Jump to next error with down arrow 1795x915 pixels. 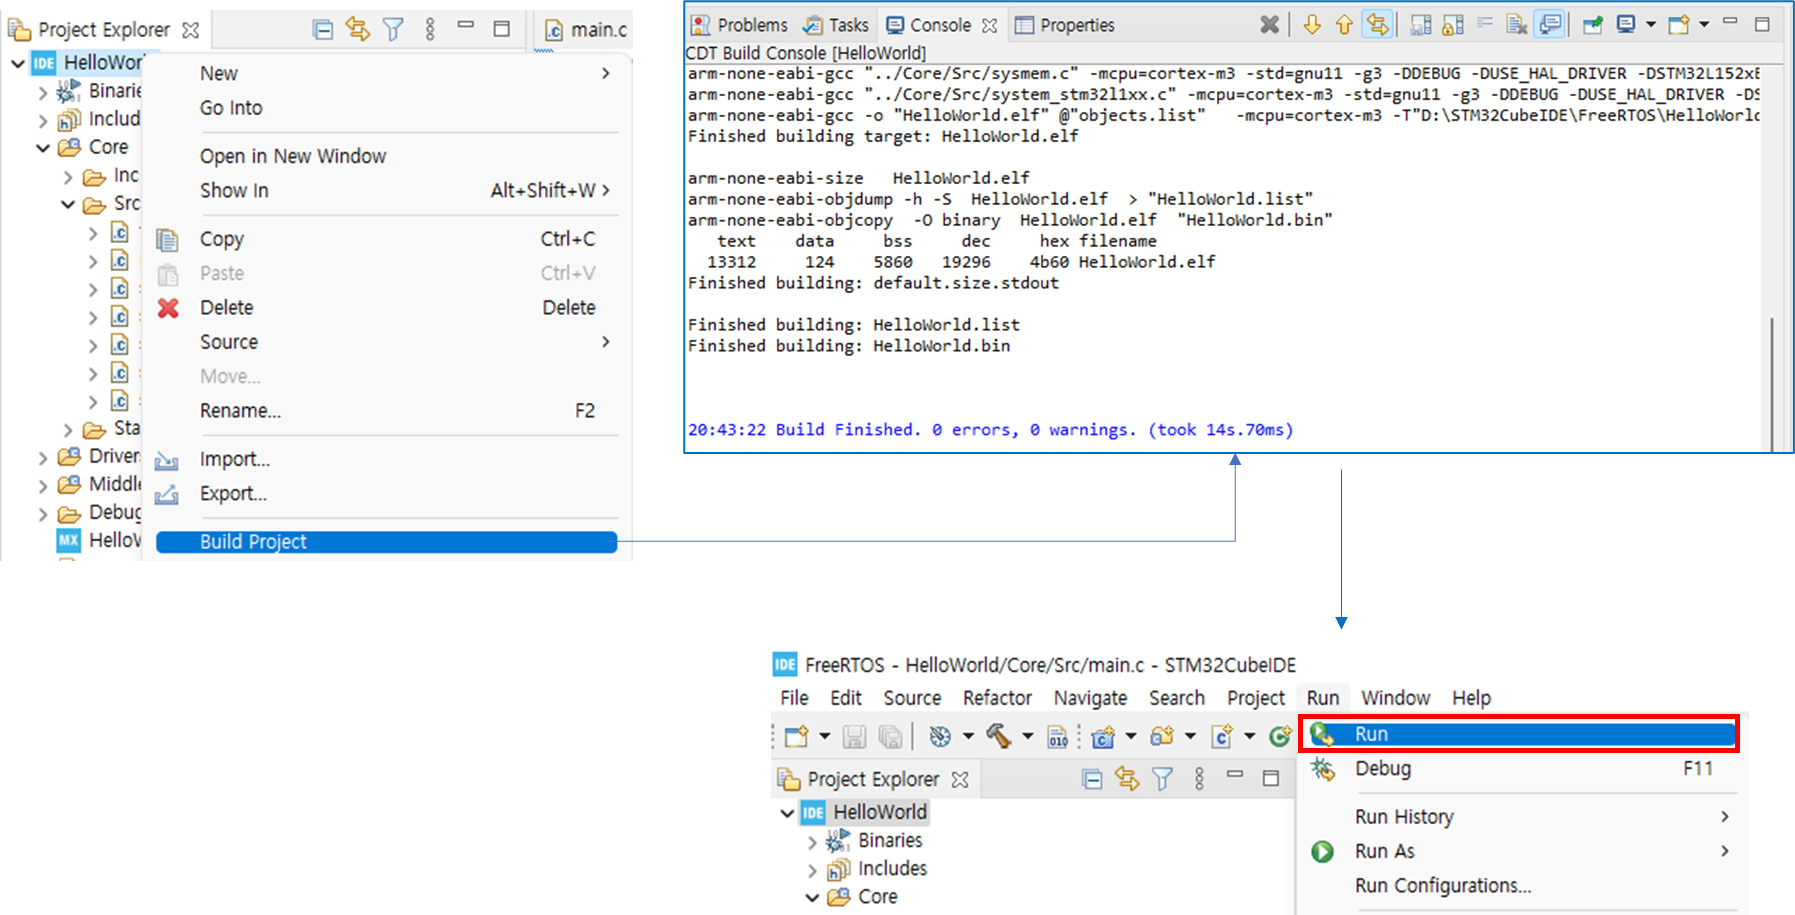click(1312, 25)
